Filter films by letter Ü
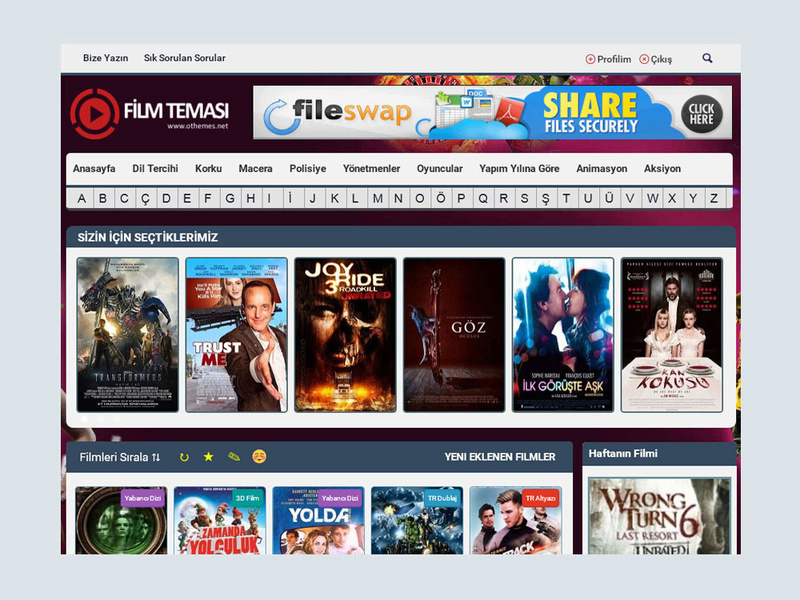This screenshot has width=800, height=600. pyautogui.click(x=609, y=198)
